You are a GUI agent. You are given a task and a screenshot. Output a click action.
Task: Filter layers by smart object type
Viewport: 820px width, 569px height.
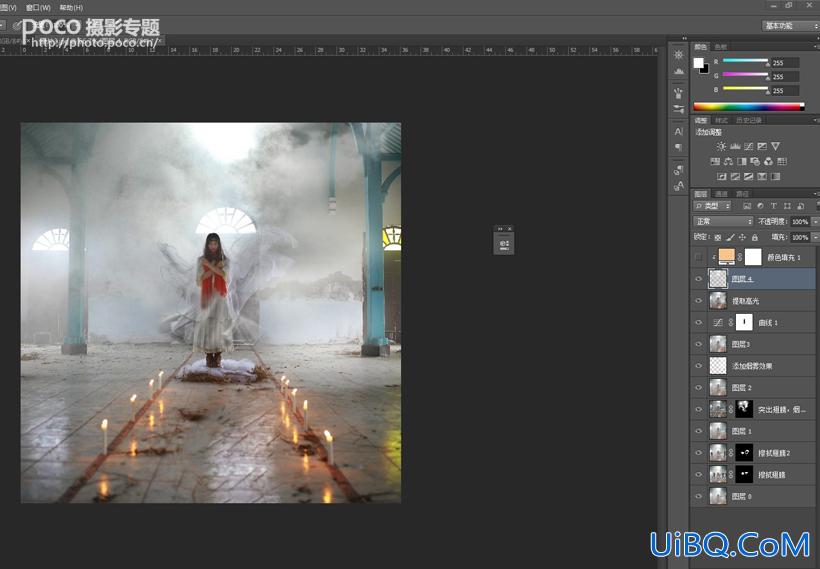coord(800,206)
